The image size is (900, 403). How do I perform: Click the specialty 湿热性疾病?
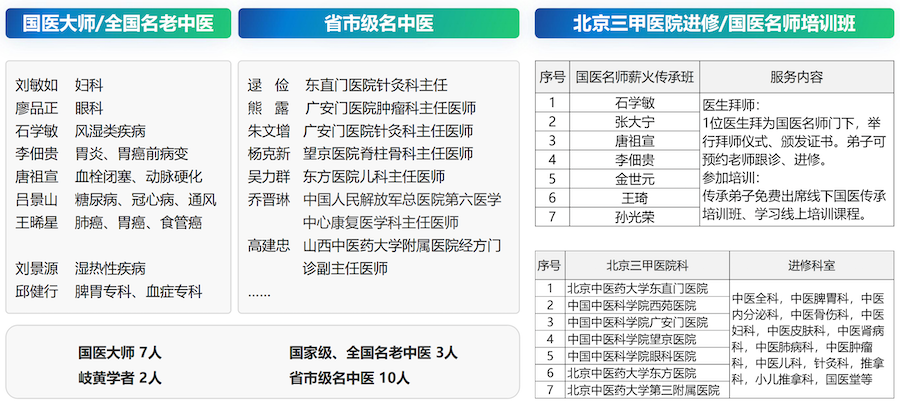(110, 268)
